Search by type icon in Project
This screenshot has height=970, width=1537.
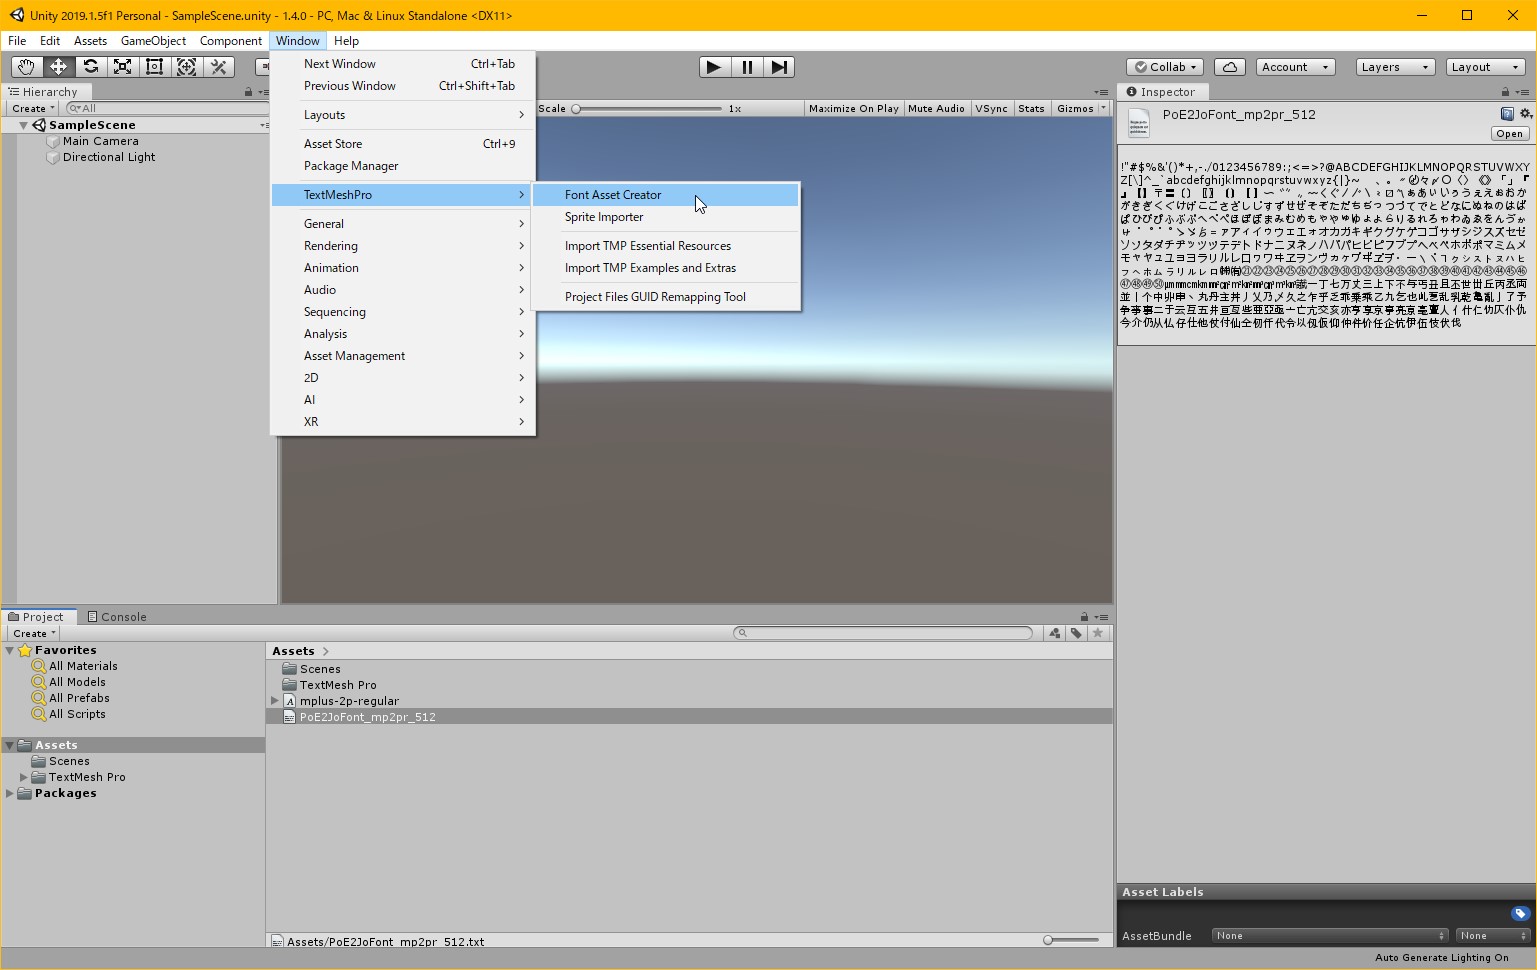click(x=1054, y=633)
